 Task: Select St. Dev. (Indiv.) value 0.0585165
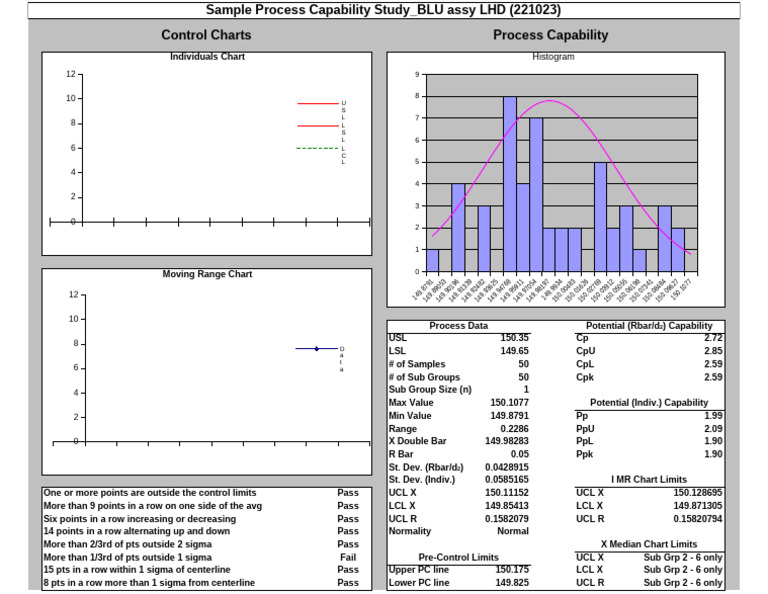[x=507, y=480]
